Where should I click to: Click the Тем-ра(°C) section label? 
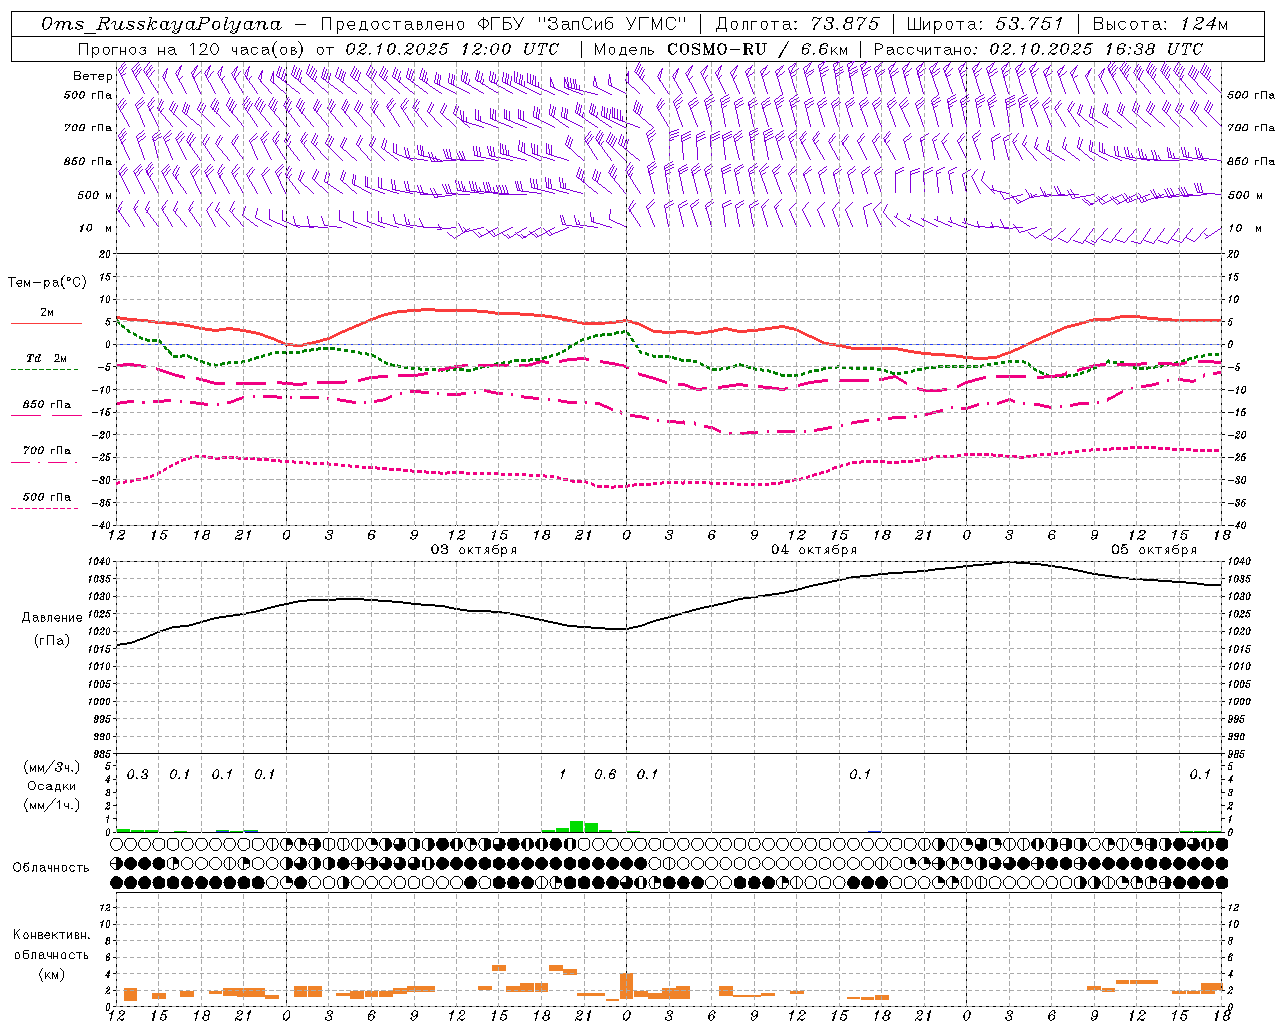coord(47,283)
